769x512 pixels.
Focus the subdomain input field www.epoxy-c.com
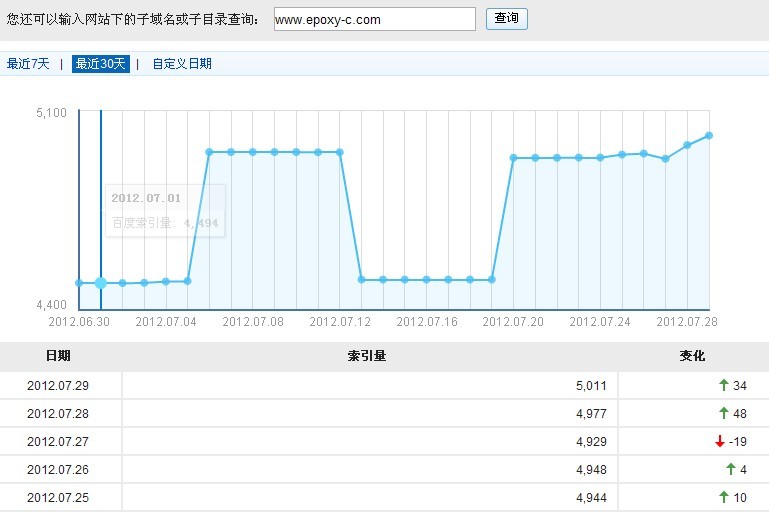pyautogui.click(x=375, y=19)
